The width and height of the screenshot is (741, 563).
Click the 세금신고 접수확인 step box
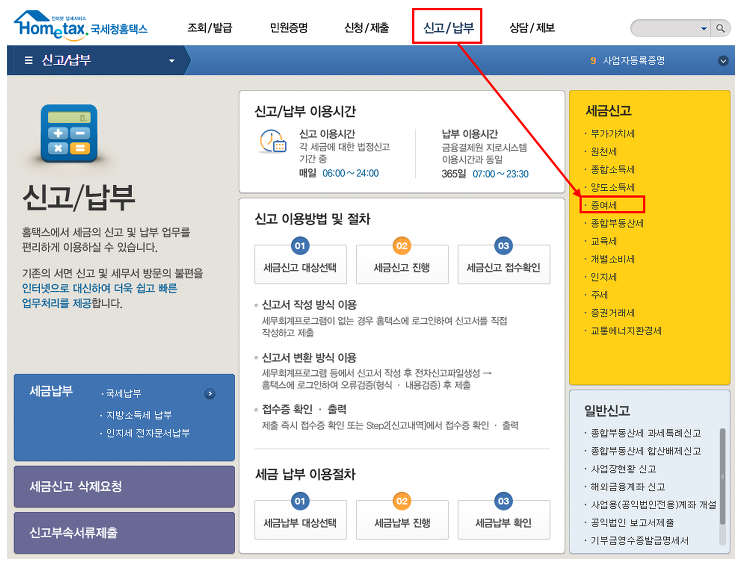click(504, 265)
